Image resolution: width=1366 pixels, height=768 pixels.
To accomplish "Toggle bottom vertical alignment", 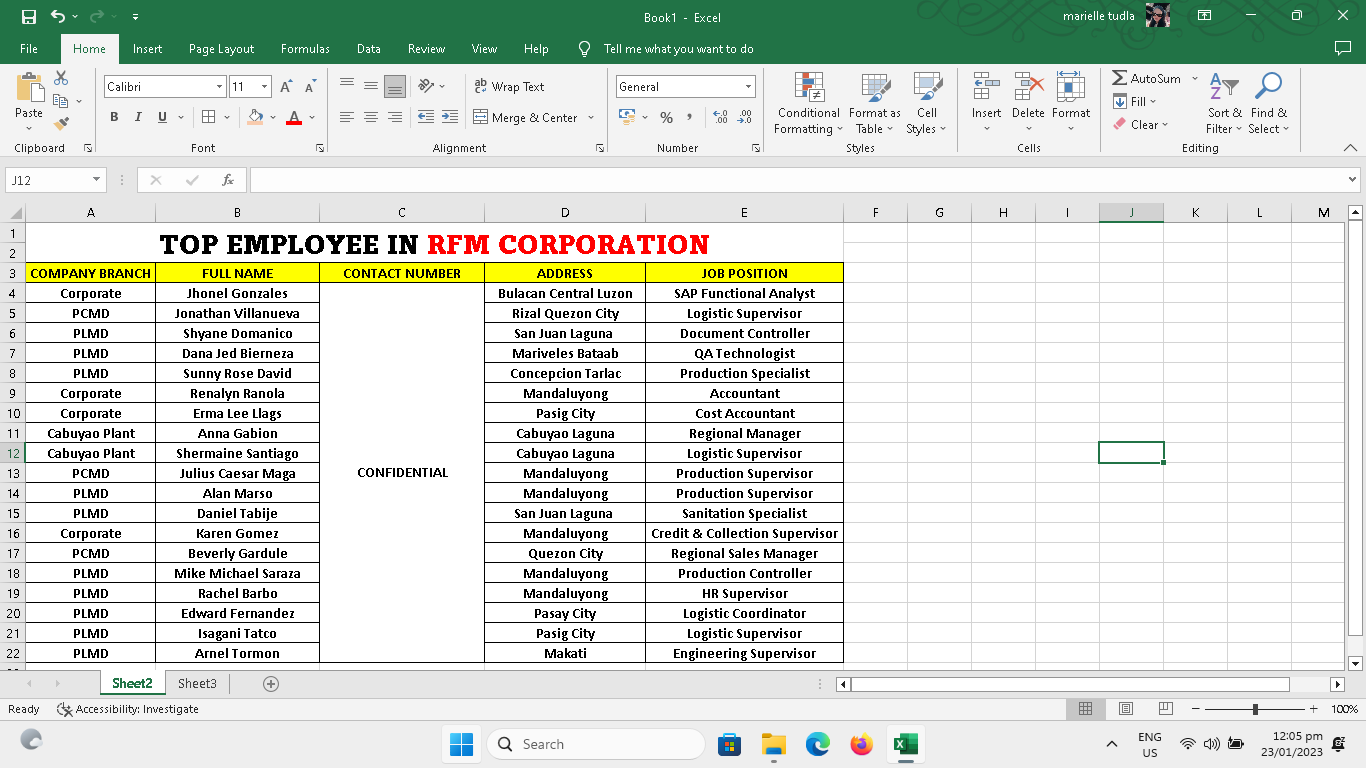I will (x=395, y=87).
